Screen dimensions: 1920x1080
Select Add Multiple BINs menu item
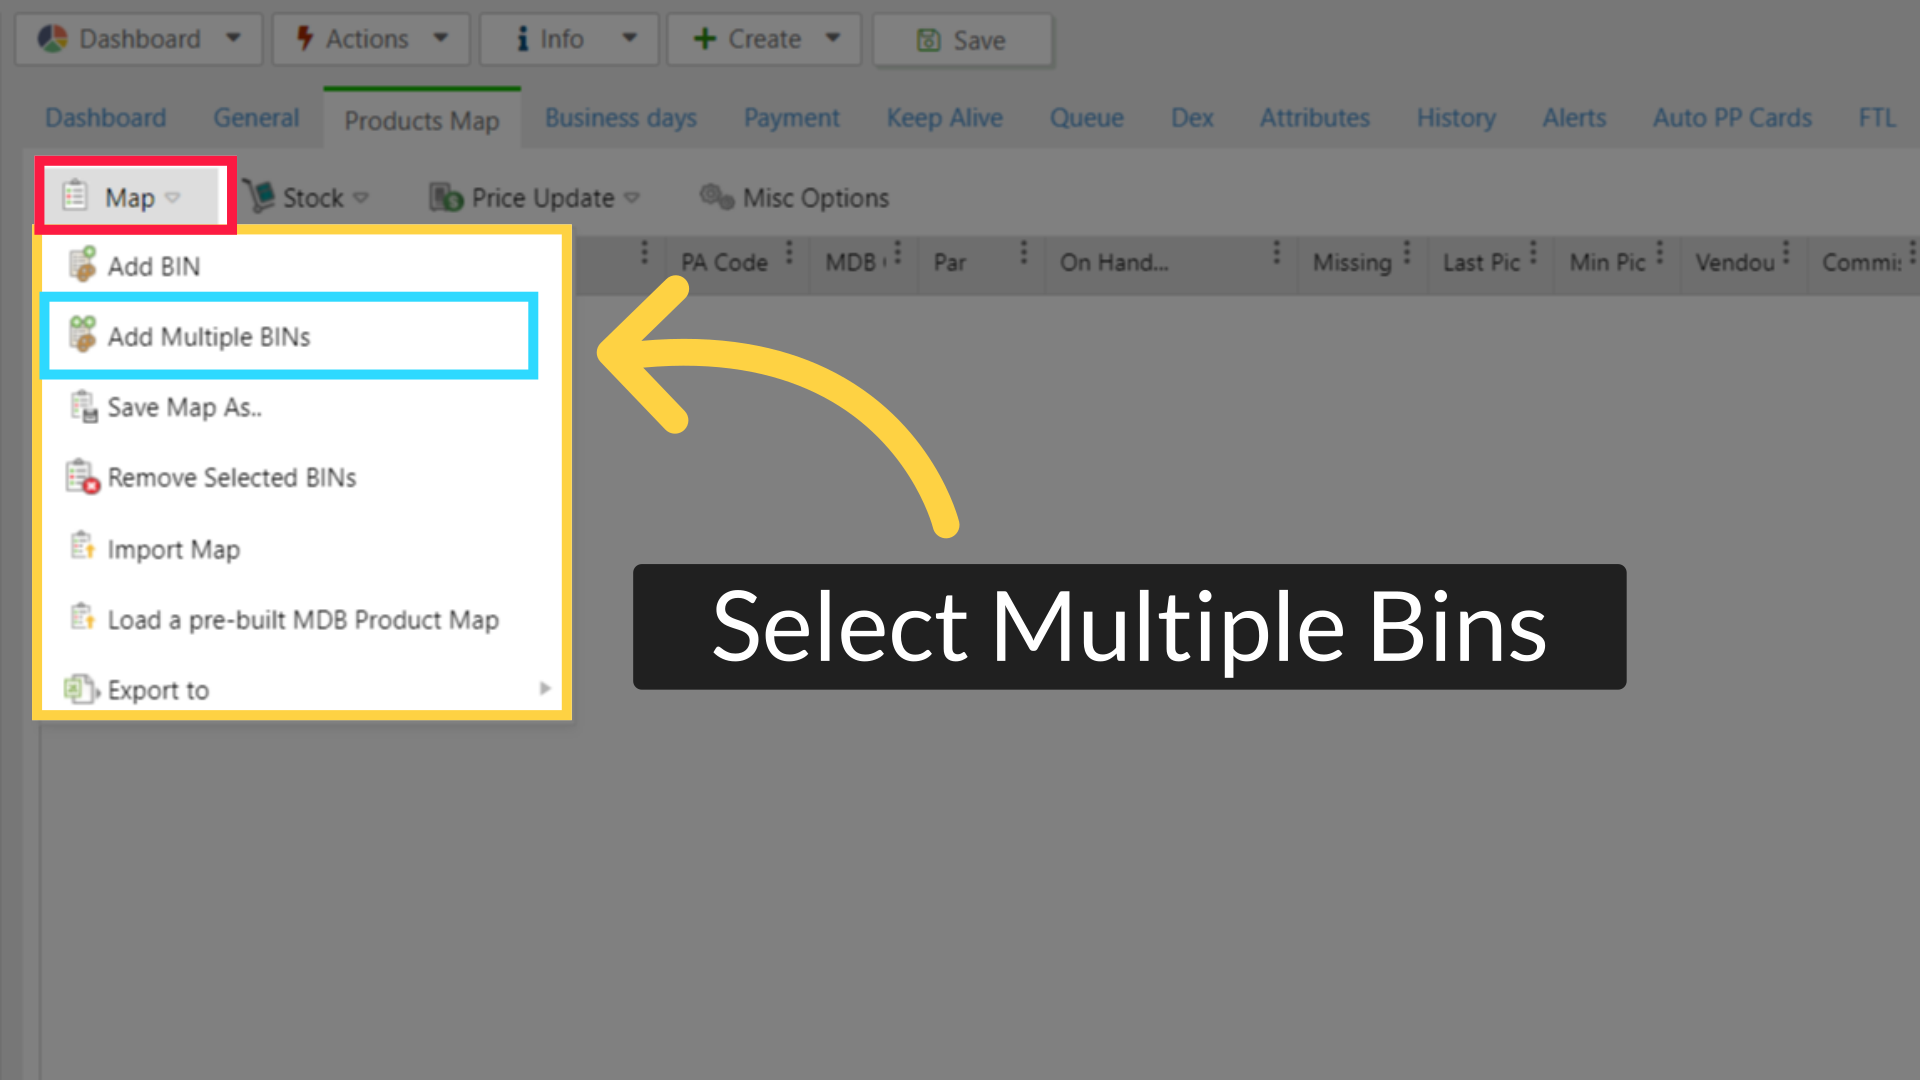tap(210, 337)
